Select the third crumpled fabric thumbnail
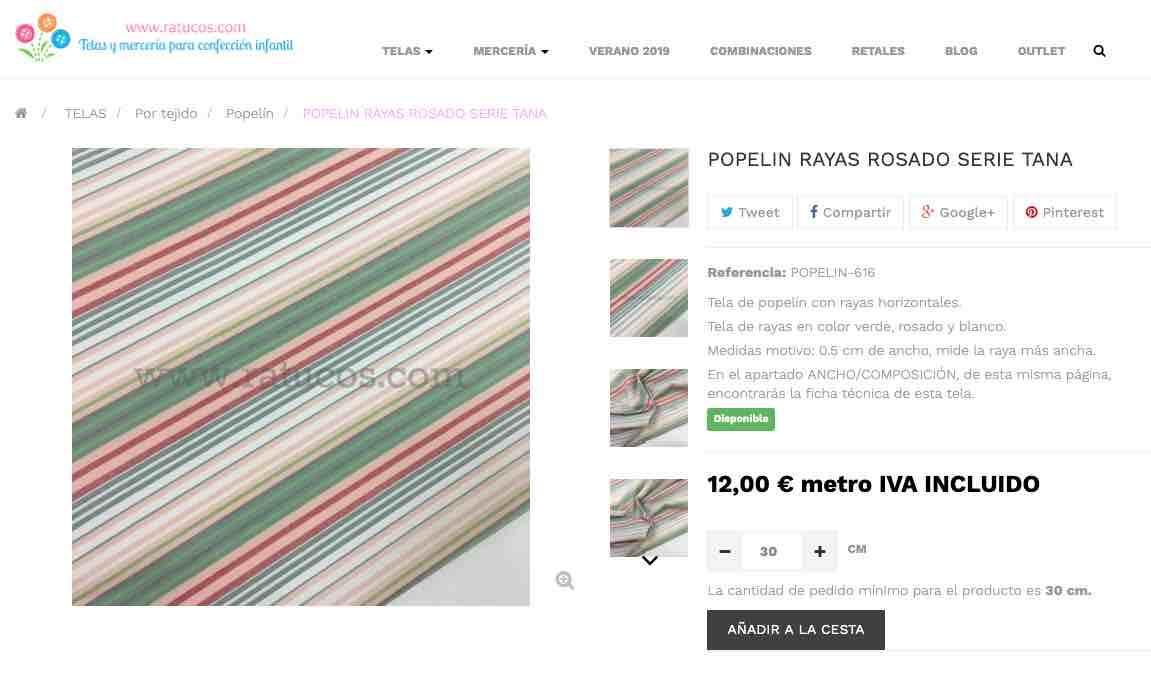Screen dimensions: 1151x681 pos(649,408)
